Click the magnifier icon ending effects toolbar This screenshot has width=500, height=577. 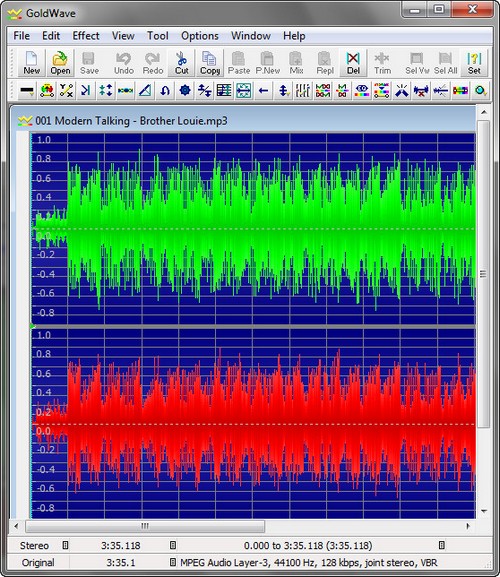(480, 90)
